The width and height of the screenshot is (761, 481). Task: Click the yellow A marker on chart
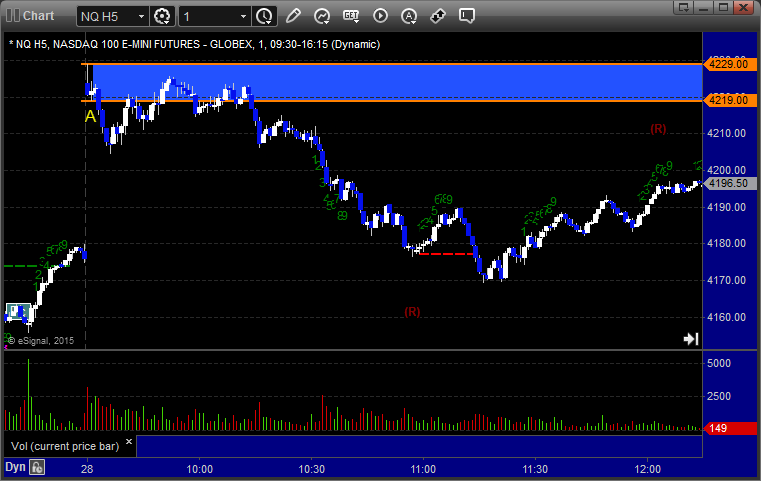pos(90,116)
